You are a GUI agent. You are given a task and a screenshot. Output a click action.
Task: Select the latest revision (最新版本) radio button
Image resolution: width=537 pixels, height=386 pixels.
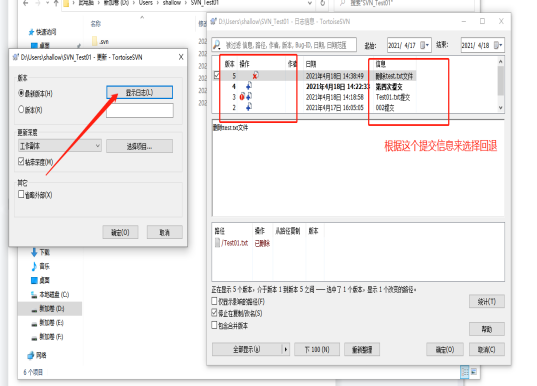coord(21,93)
